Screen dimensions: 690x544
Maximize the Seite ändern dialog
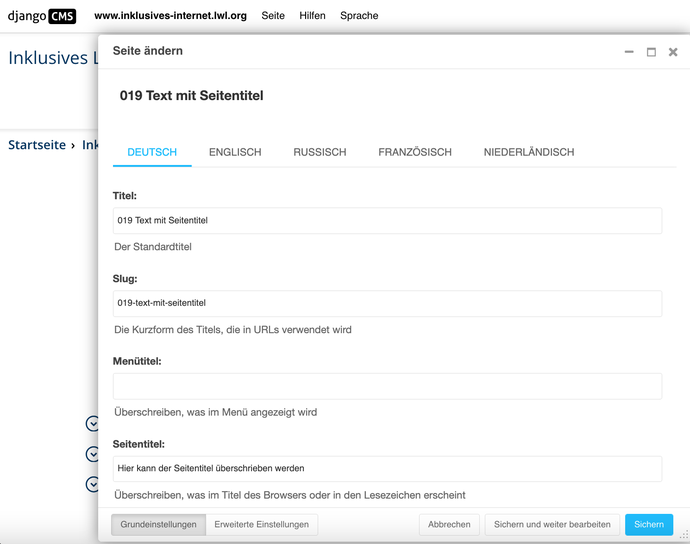click(651, 52)
